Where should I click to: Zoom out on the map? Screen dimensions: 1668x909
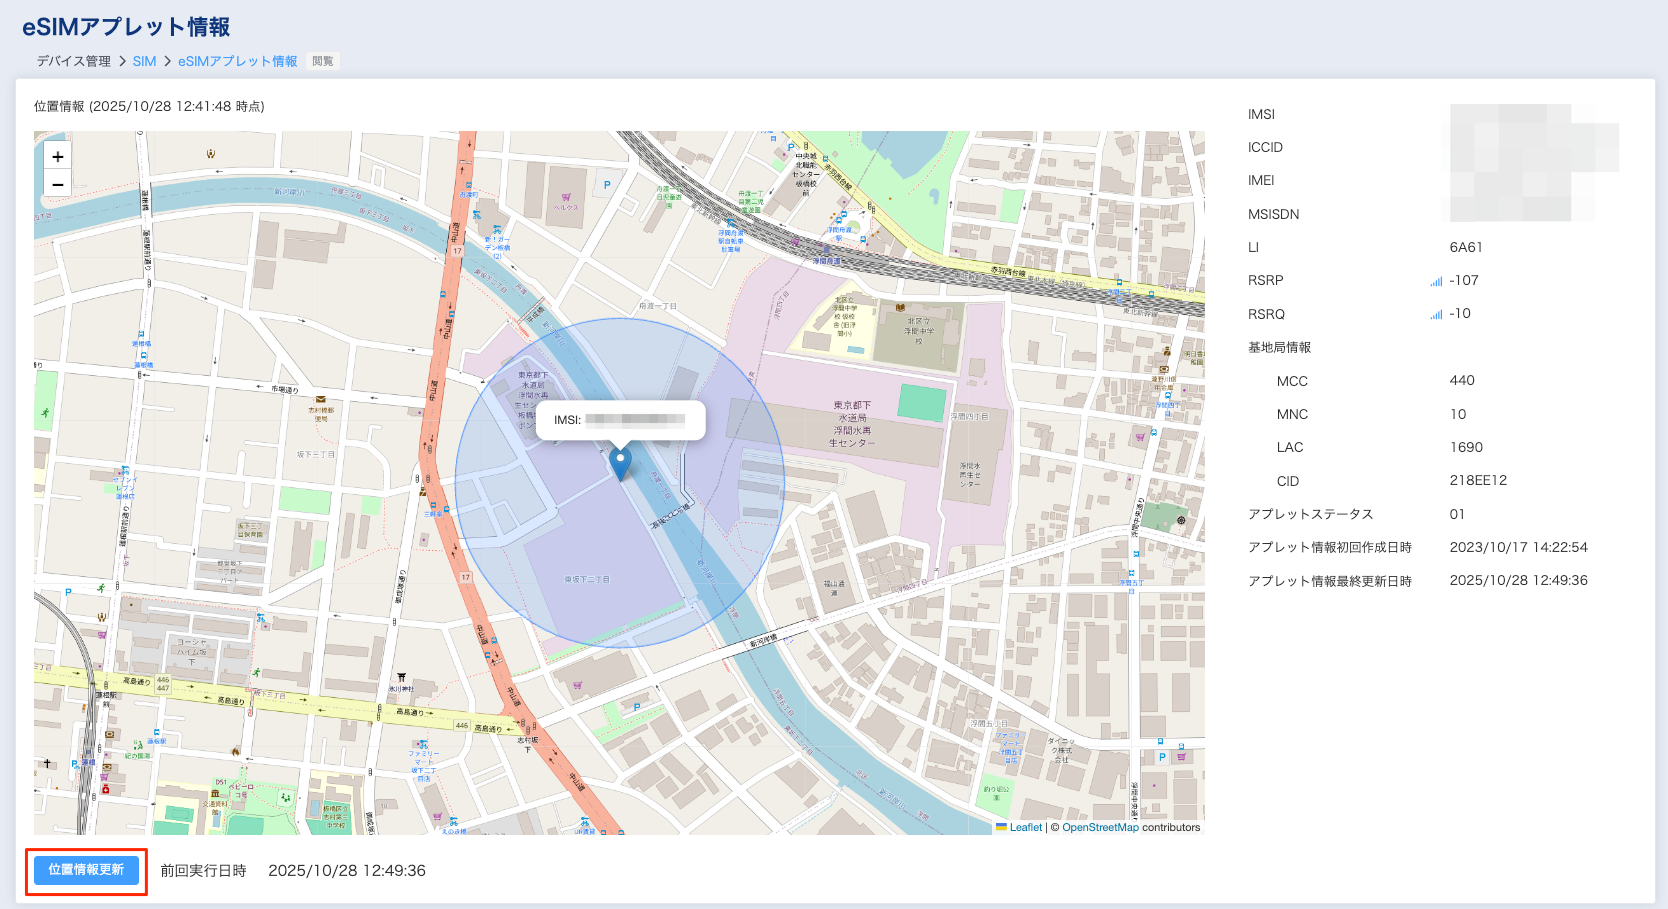58,185
